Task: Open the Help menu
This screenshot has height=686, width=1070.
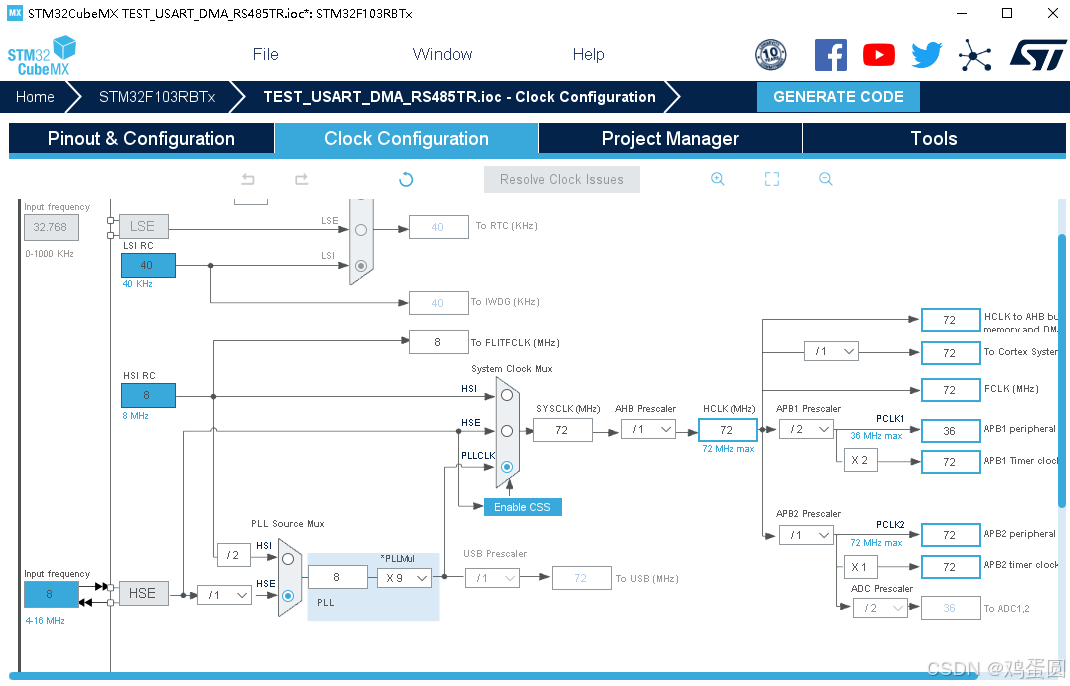Action: 588,55
